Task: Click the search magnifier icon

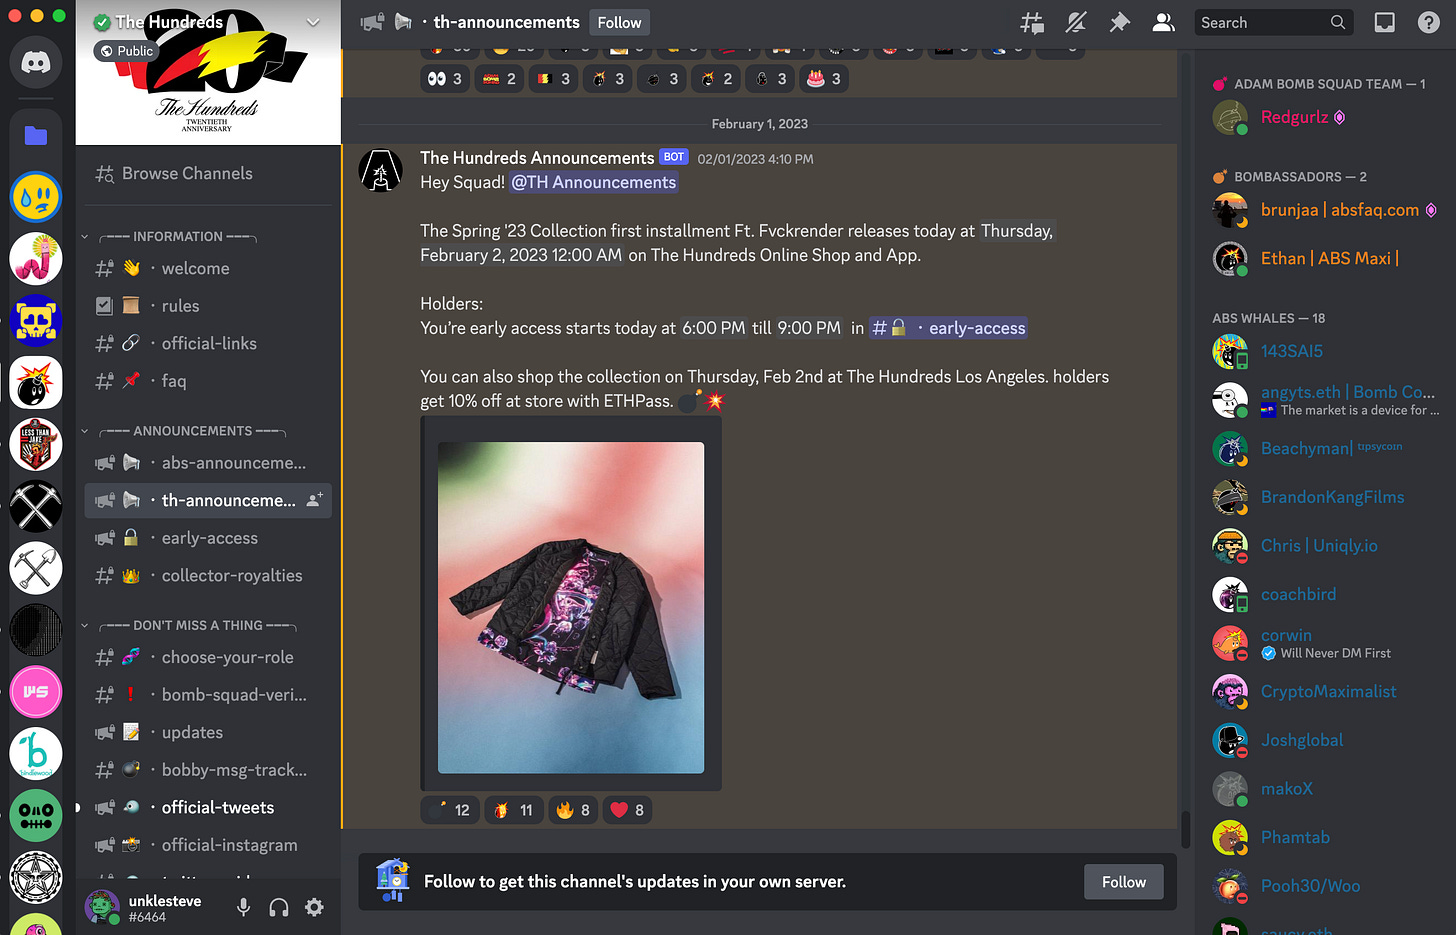Action: (1338, 22)
